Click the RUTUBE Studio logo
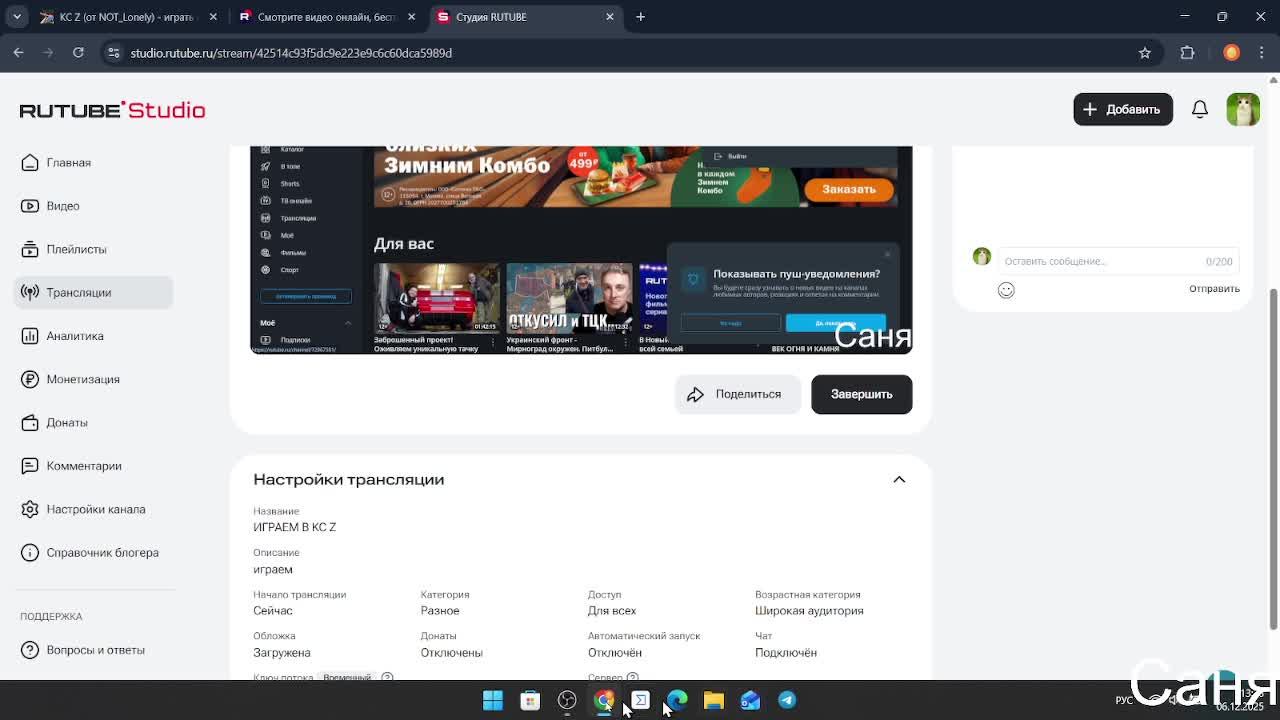 point(112,110)
